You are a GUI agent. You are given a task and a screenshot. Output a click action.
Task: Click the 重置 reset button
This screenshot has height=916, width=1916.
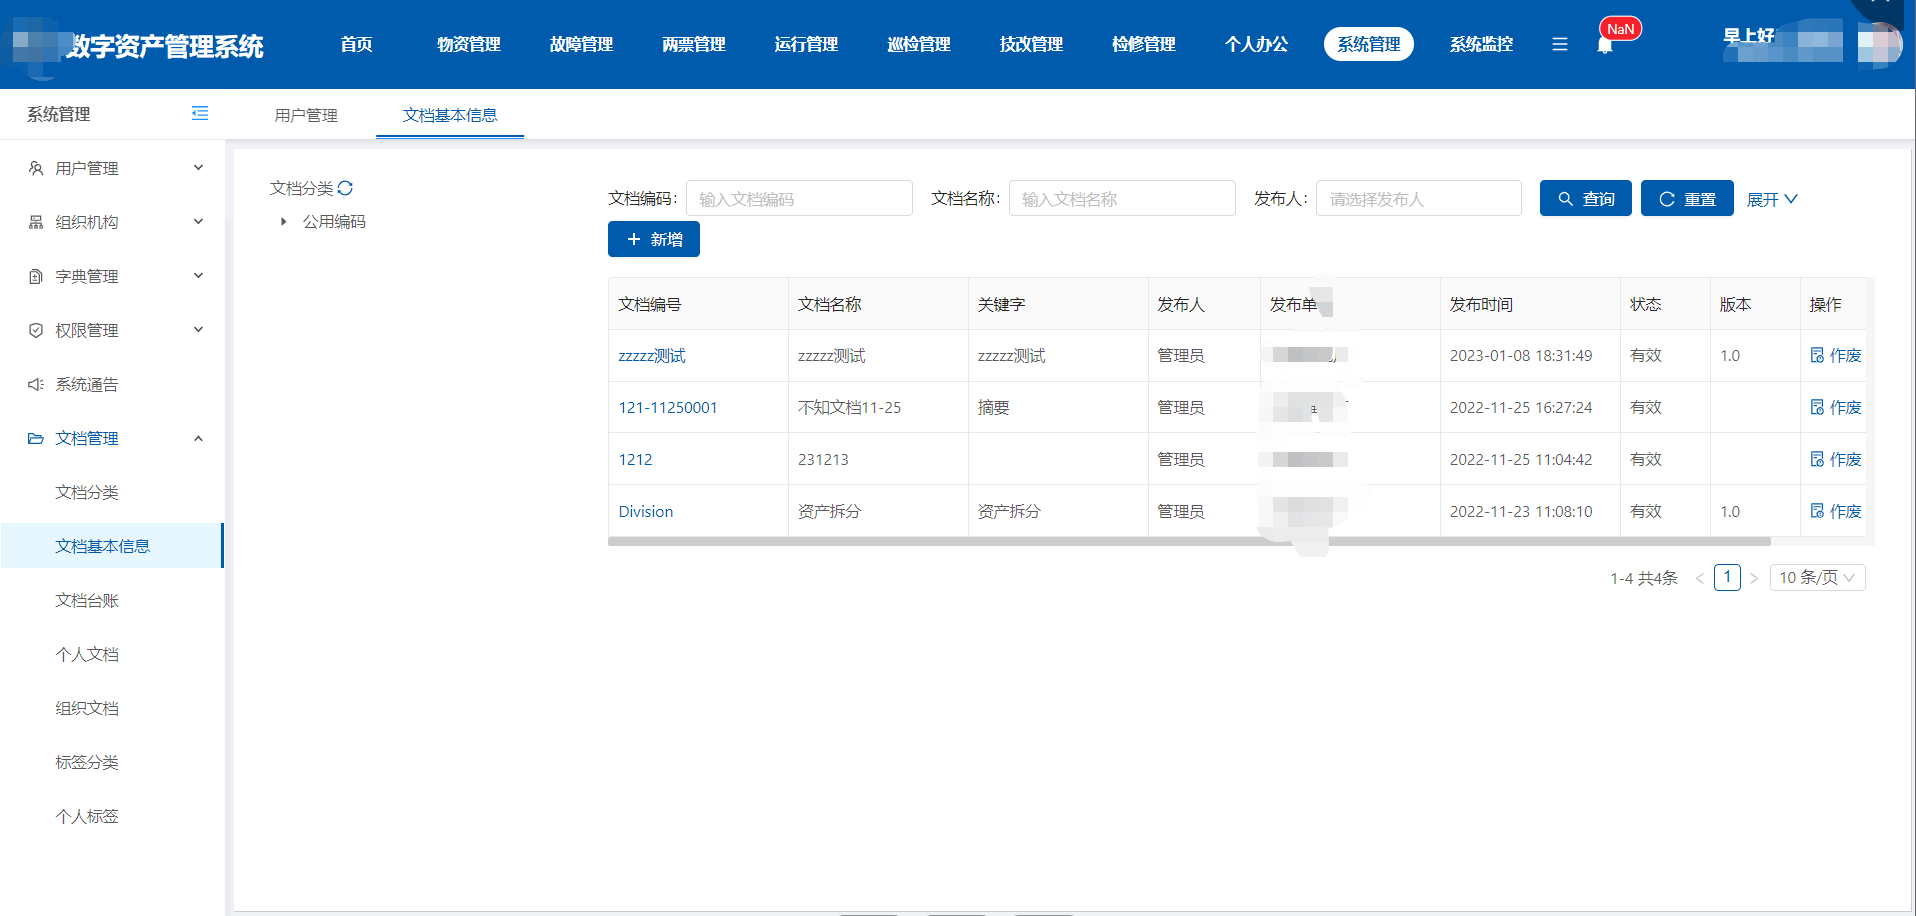[x=1687, y=198]
